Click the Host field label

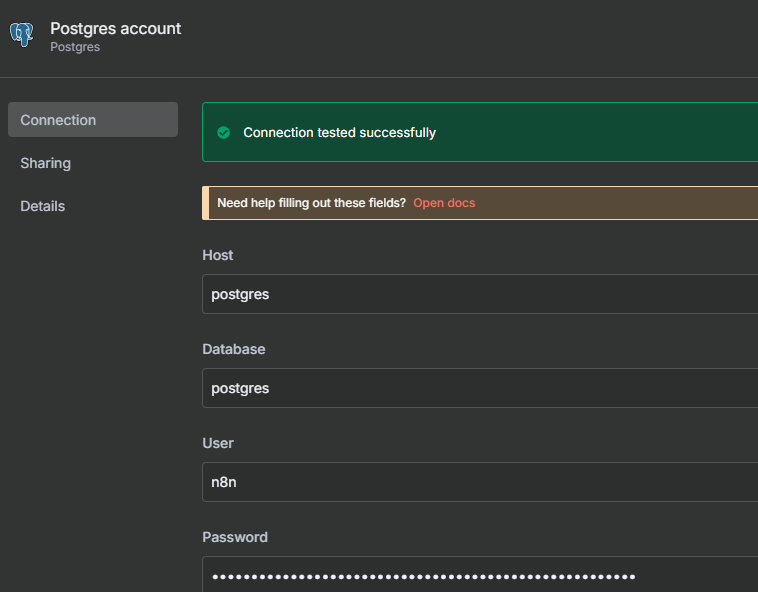click(218, 255)
